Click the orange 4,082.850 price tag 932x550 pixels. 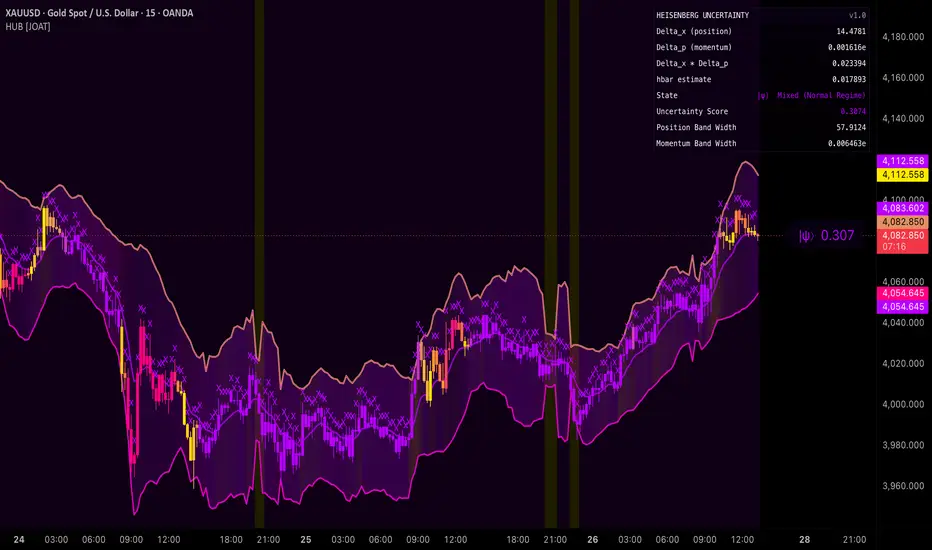click(902, 222)
